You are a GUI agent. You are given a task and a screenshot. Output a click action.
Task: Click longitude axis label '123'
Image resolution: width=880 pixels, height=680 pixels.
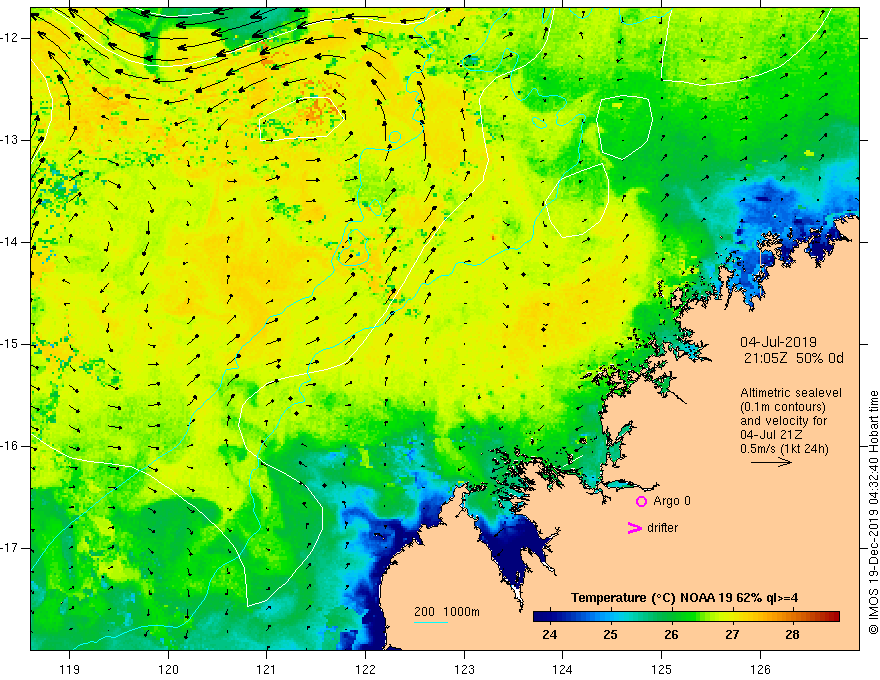(464, 669)
